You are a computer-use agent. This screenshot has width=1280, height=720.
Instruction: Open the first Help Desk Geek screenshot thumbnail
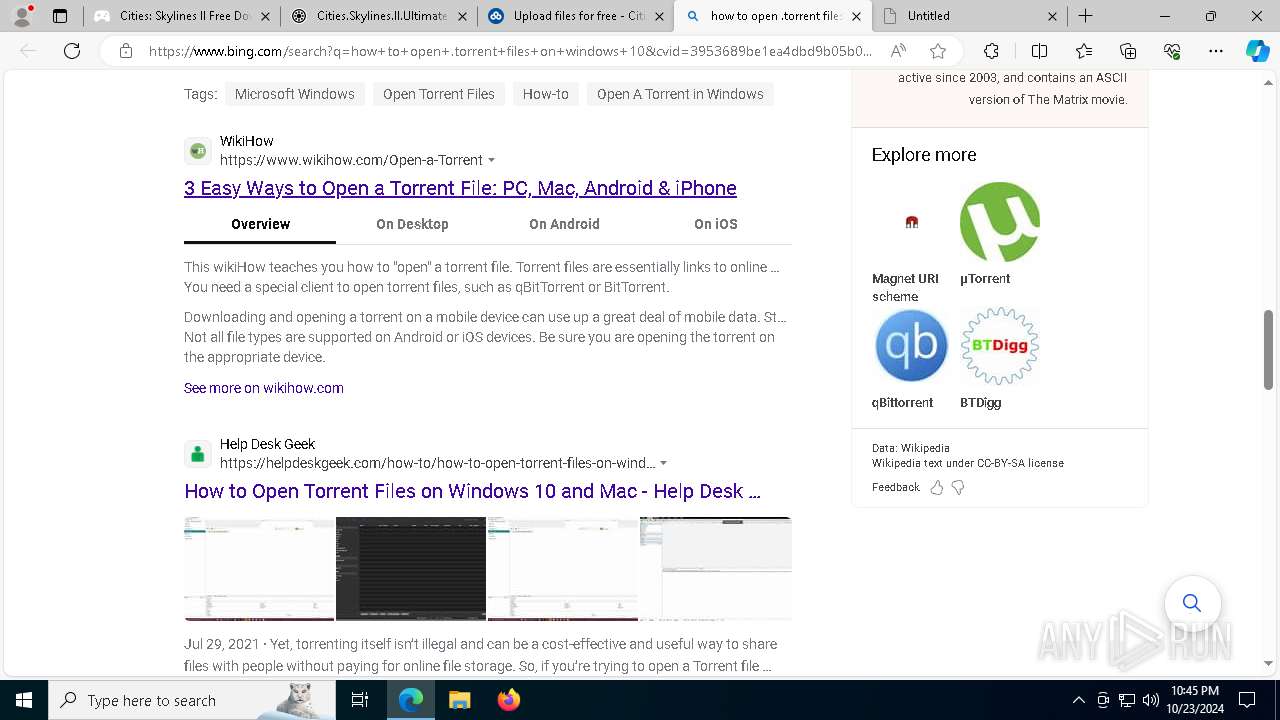coord(259,569)
